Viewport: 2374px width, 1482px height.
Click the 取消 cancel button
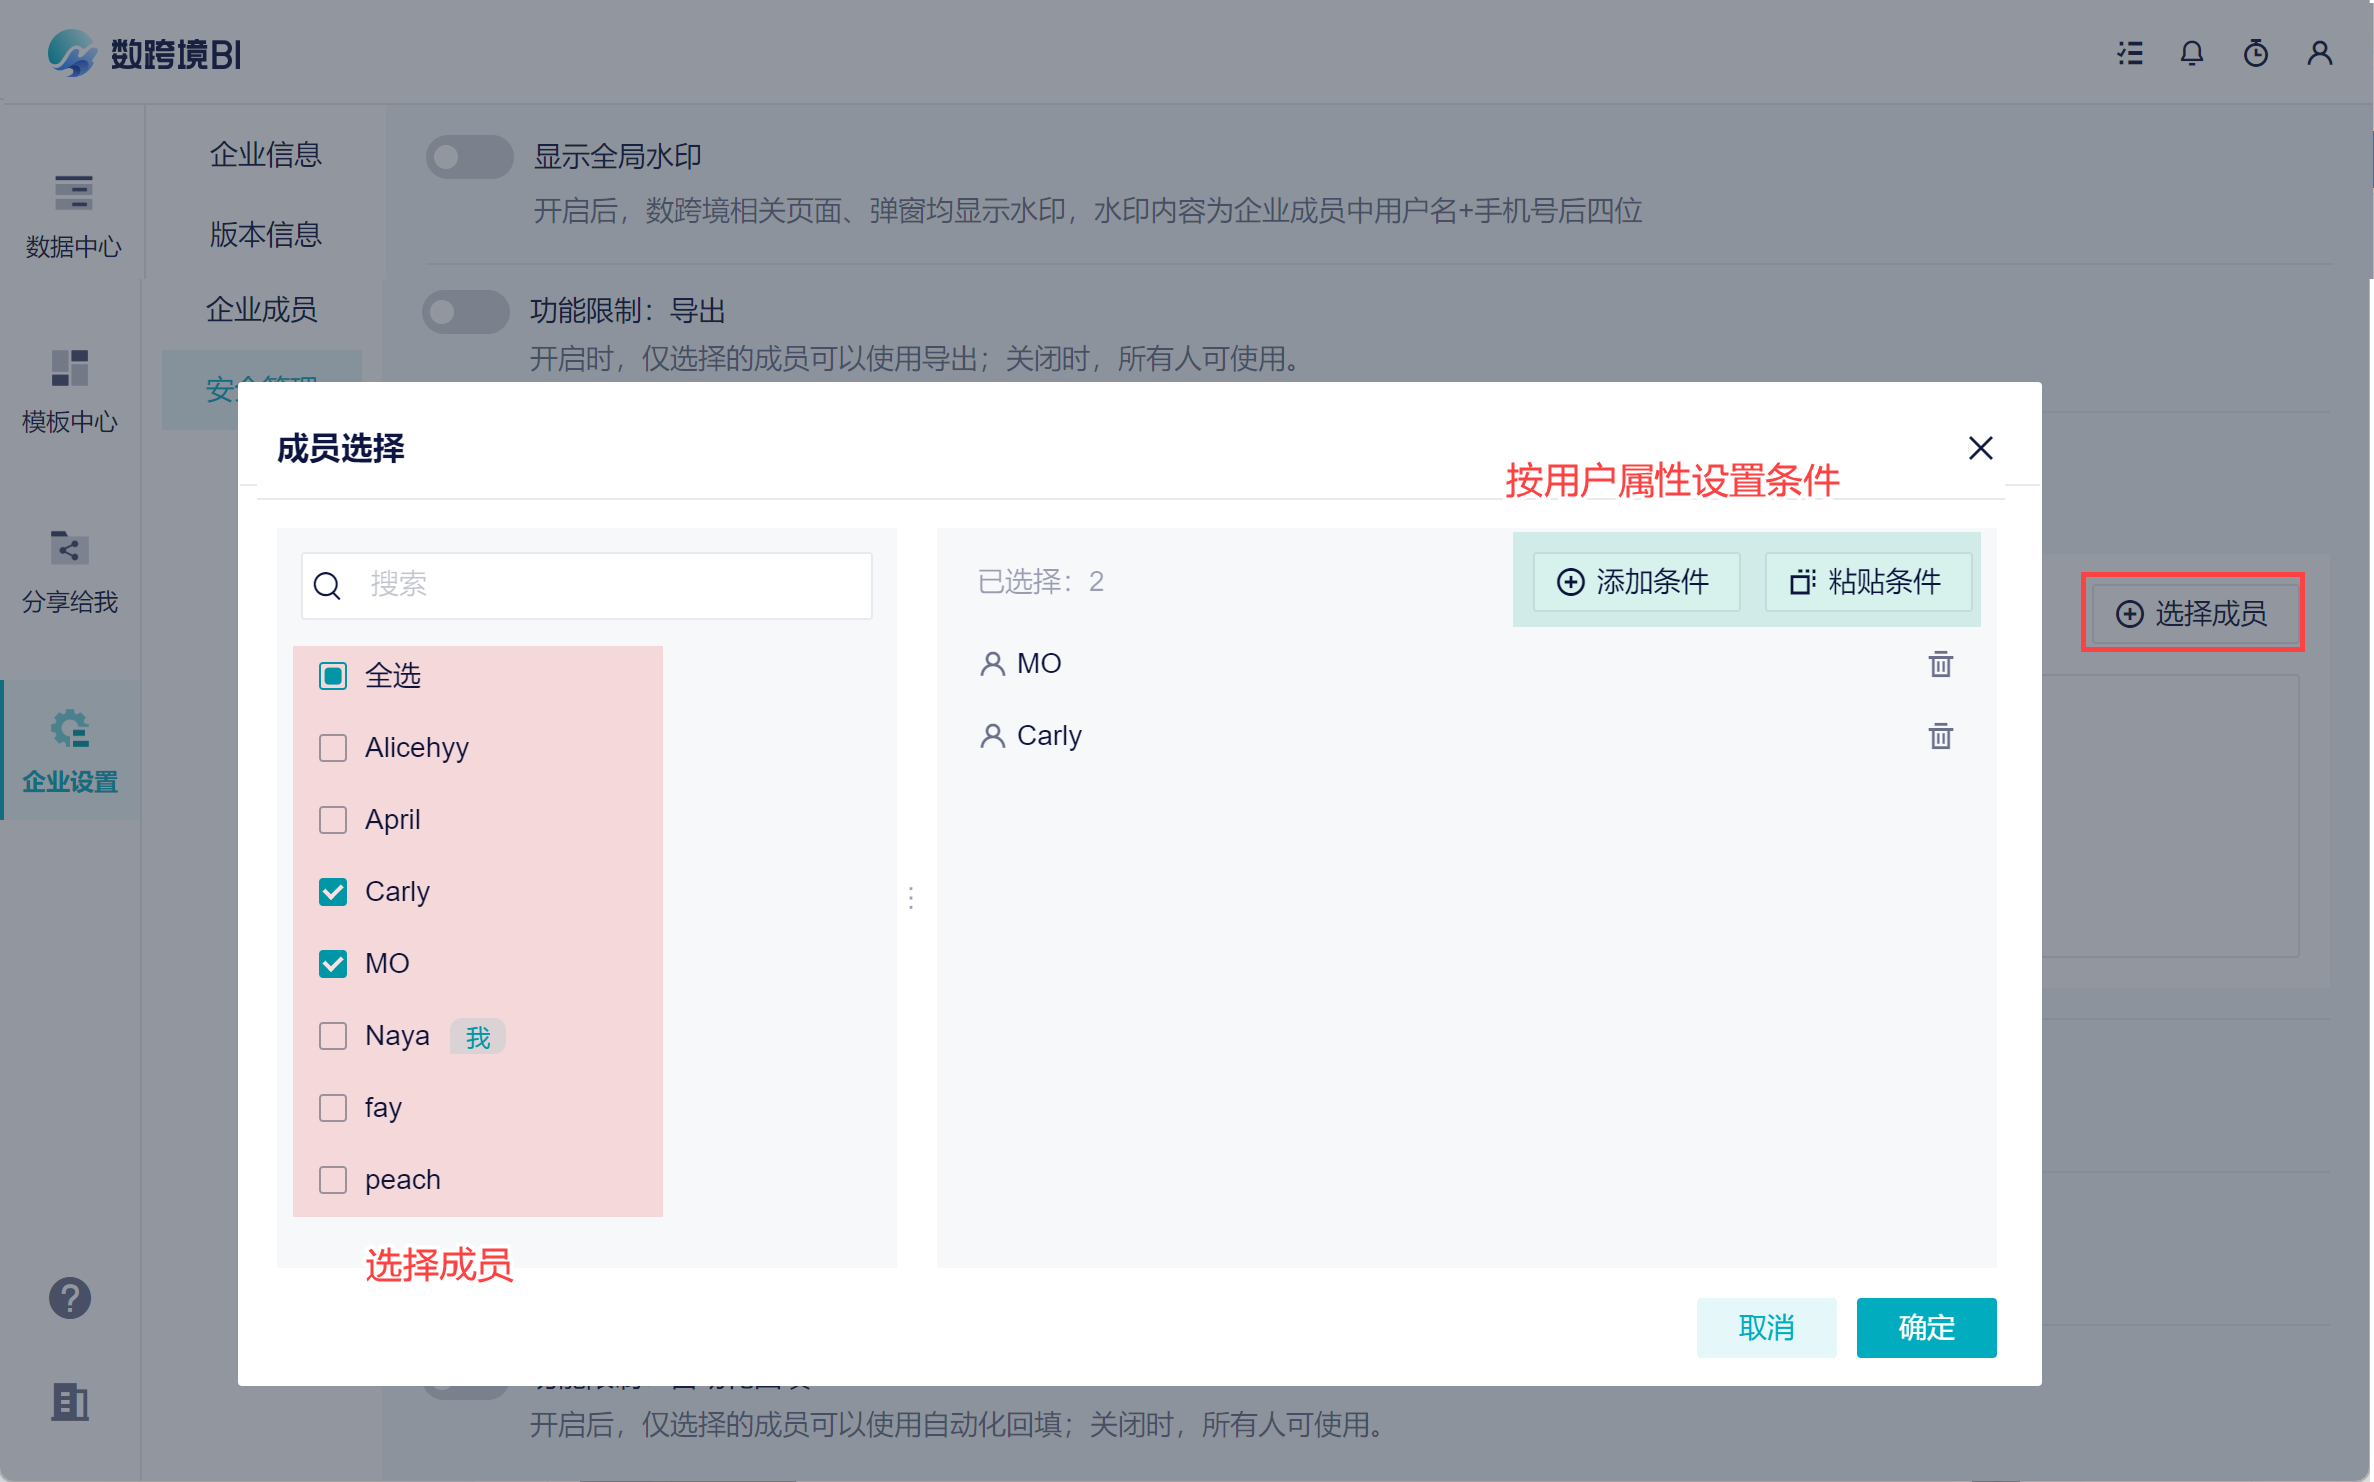[1766, 1328]
